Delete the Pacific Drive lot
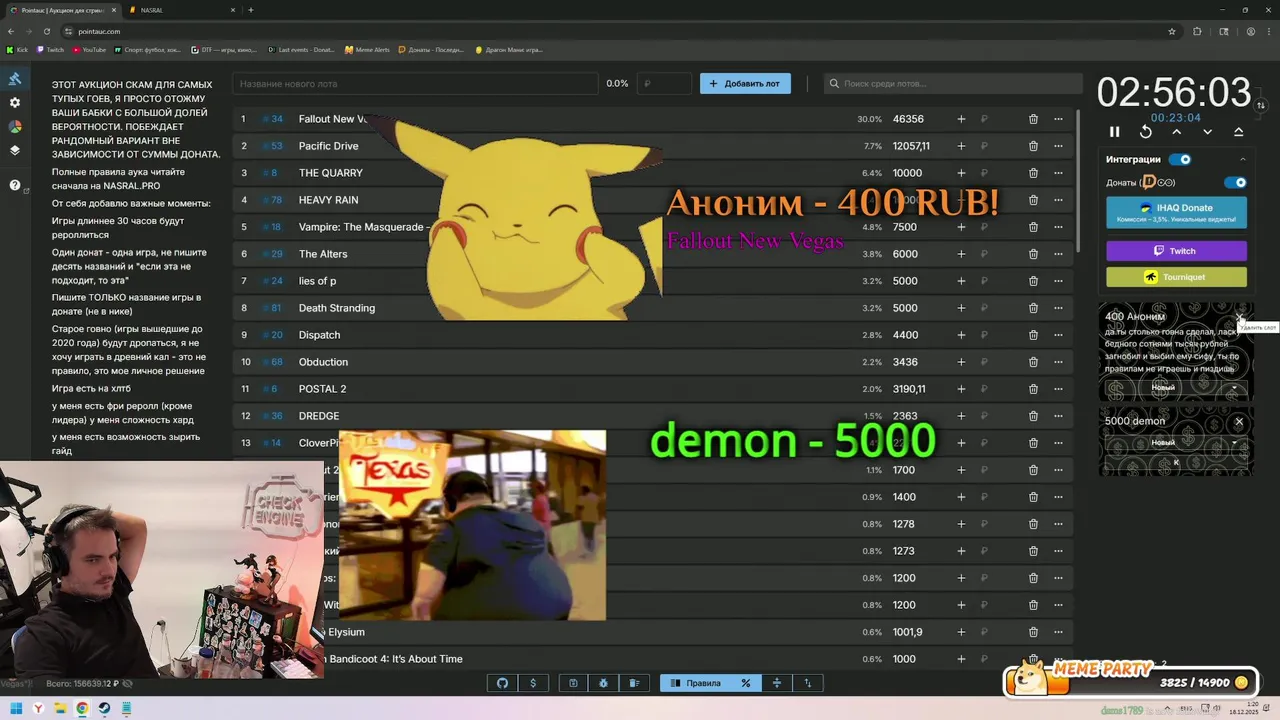1280x720 pixels. pyautogui.click(x=1033, y=146)
